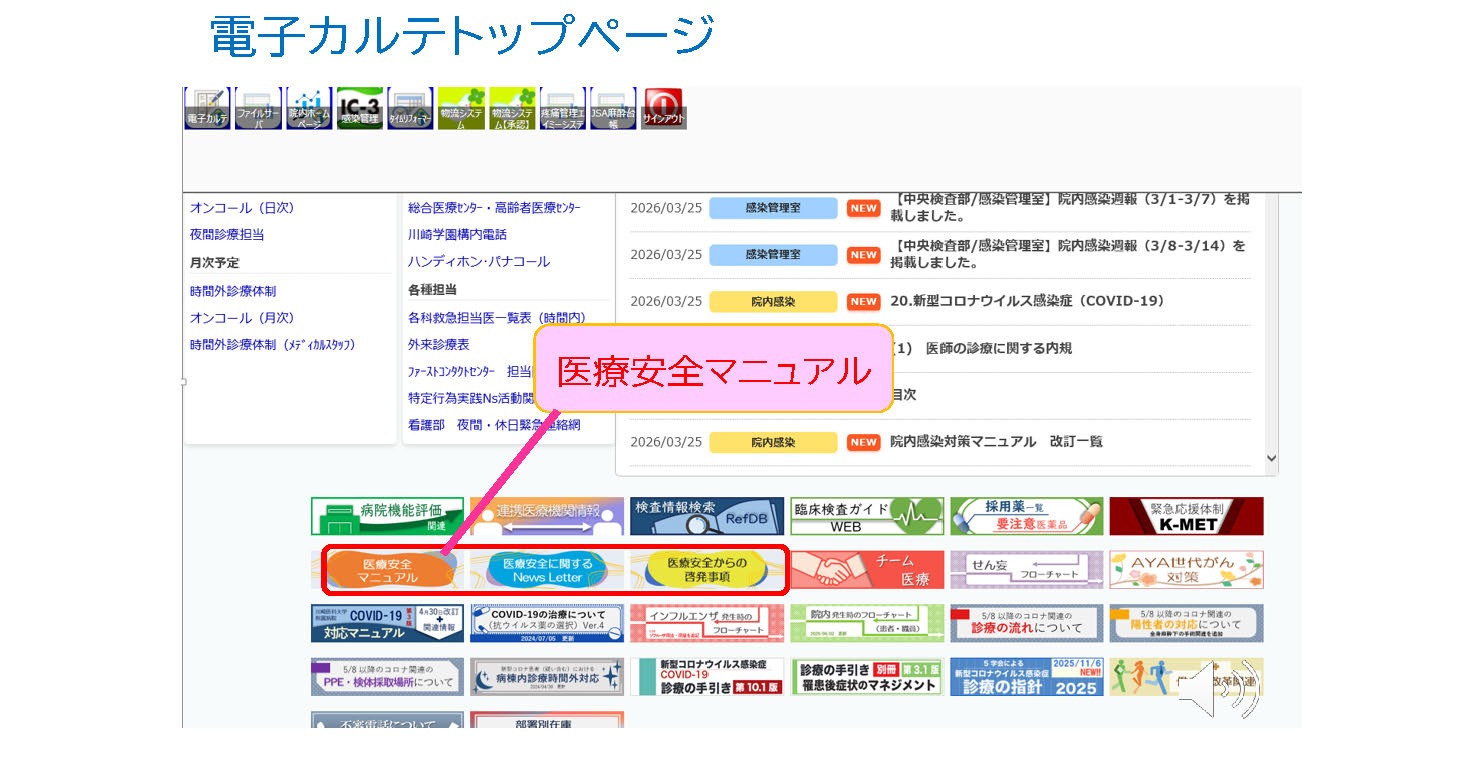Click the 感染管理室 news category label
This screenshot has height=758, width=1480.
pyautogui.click(x=772, y=208)
